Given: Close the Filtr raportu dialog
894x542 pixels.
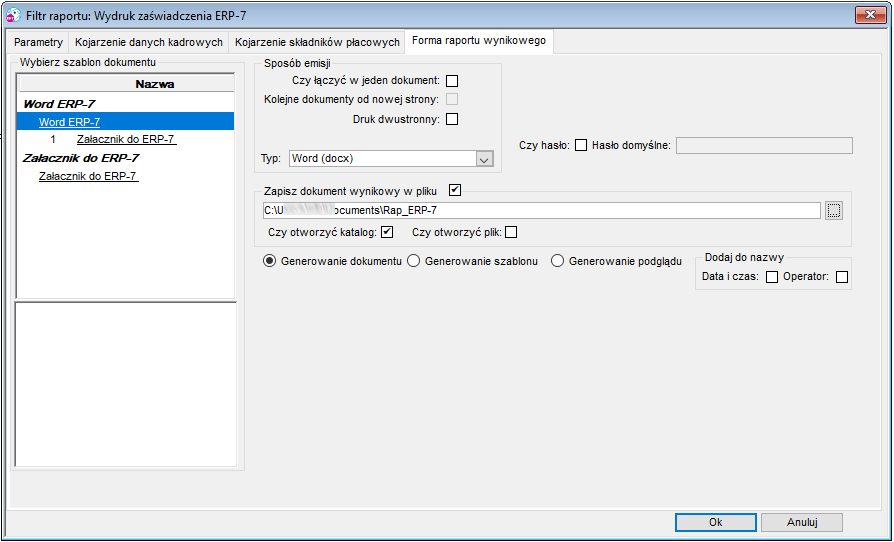Looking at the screenshot, I should 871,15.
